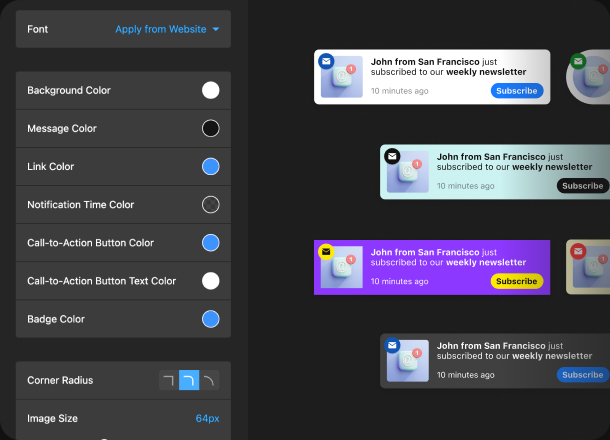Click the black Message Color swatch
The width and height of the screenshot is (610, 440).
(211, 128)
